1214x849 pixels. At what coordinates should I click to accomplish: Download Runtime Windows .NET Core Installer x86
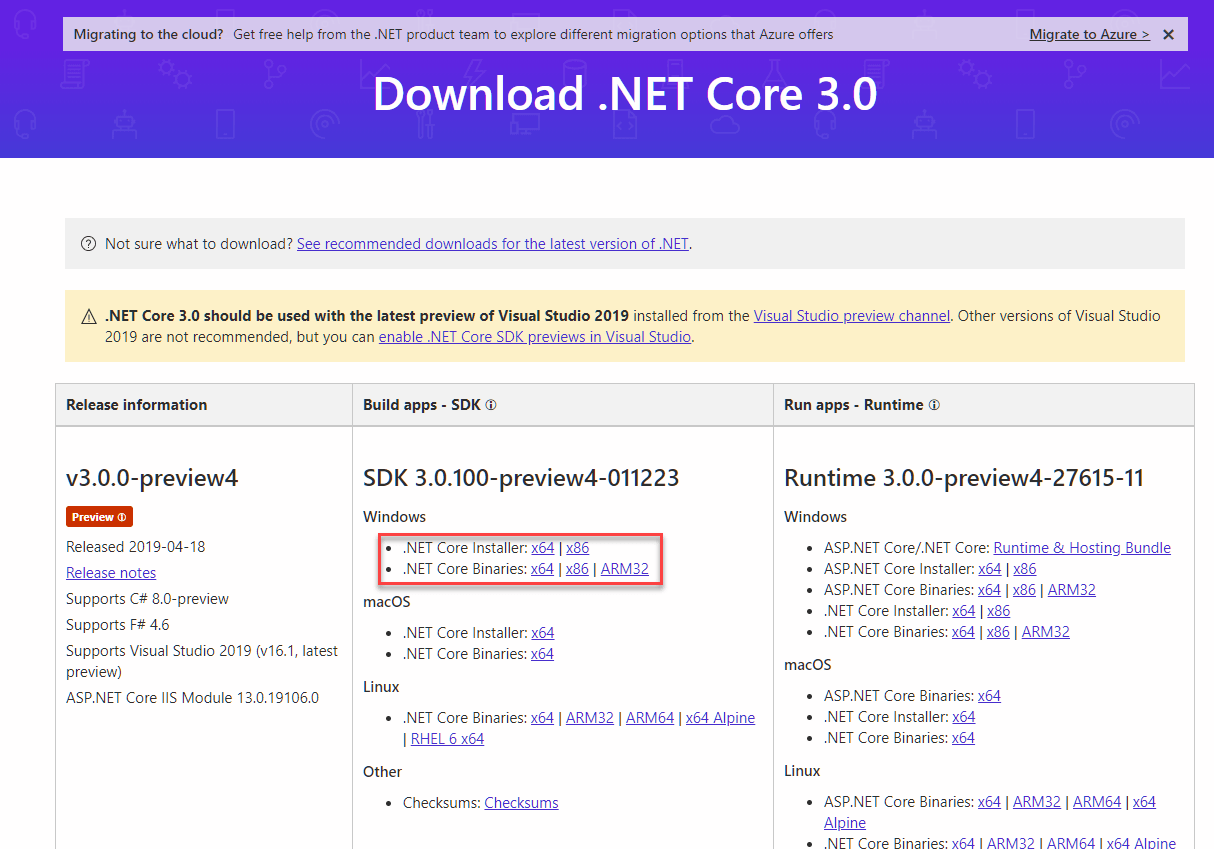tap(998, 611)
